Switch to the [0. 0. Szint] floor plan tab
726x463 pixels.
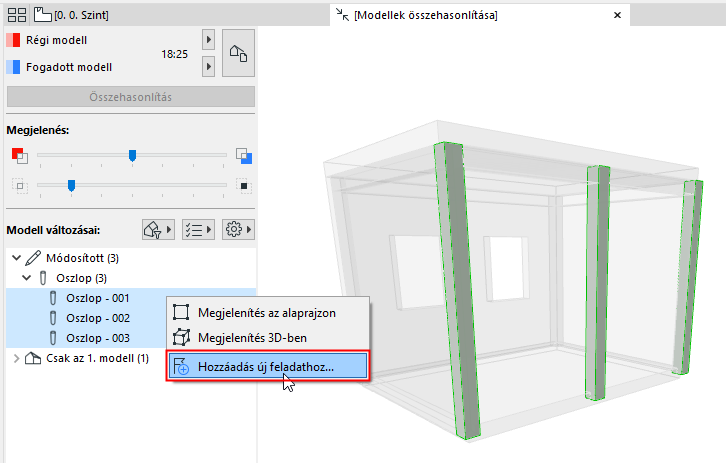72,15
